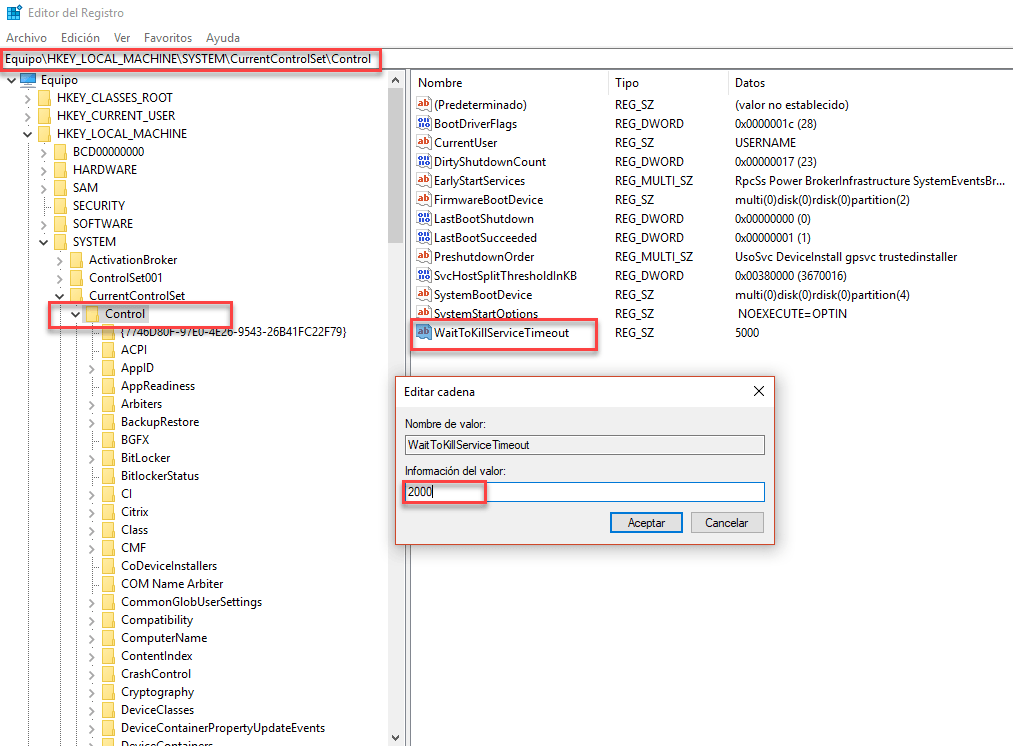The height and width of the screenshot is (746, 1013).
Task: Collapse the Control key node
Action: click(75, 315)
